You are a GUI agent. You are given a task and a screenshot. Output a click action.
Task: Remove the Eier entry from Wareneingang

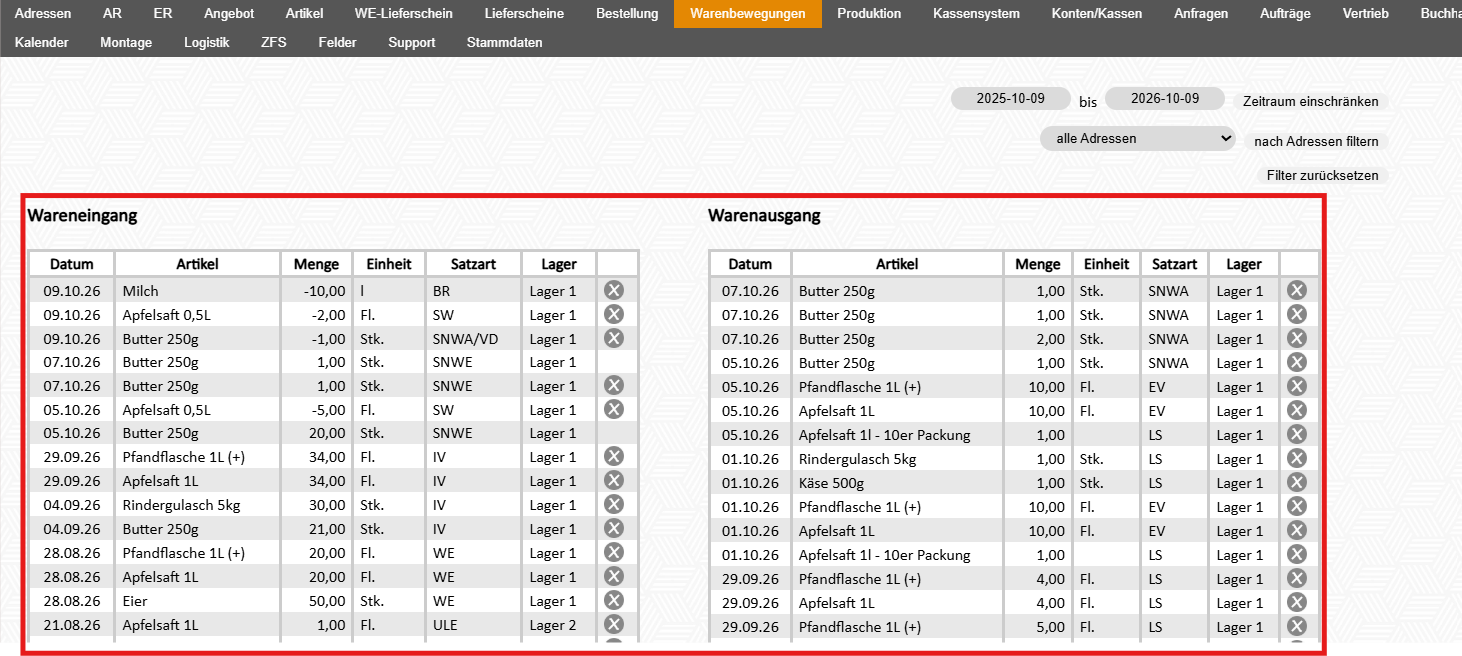tap(614, 601)
